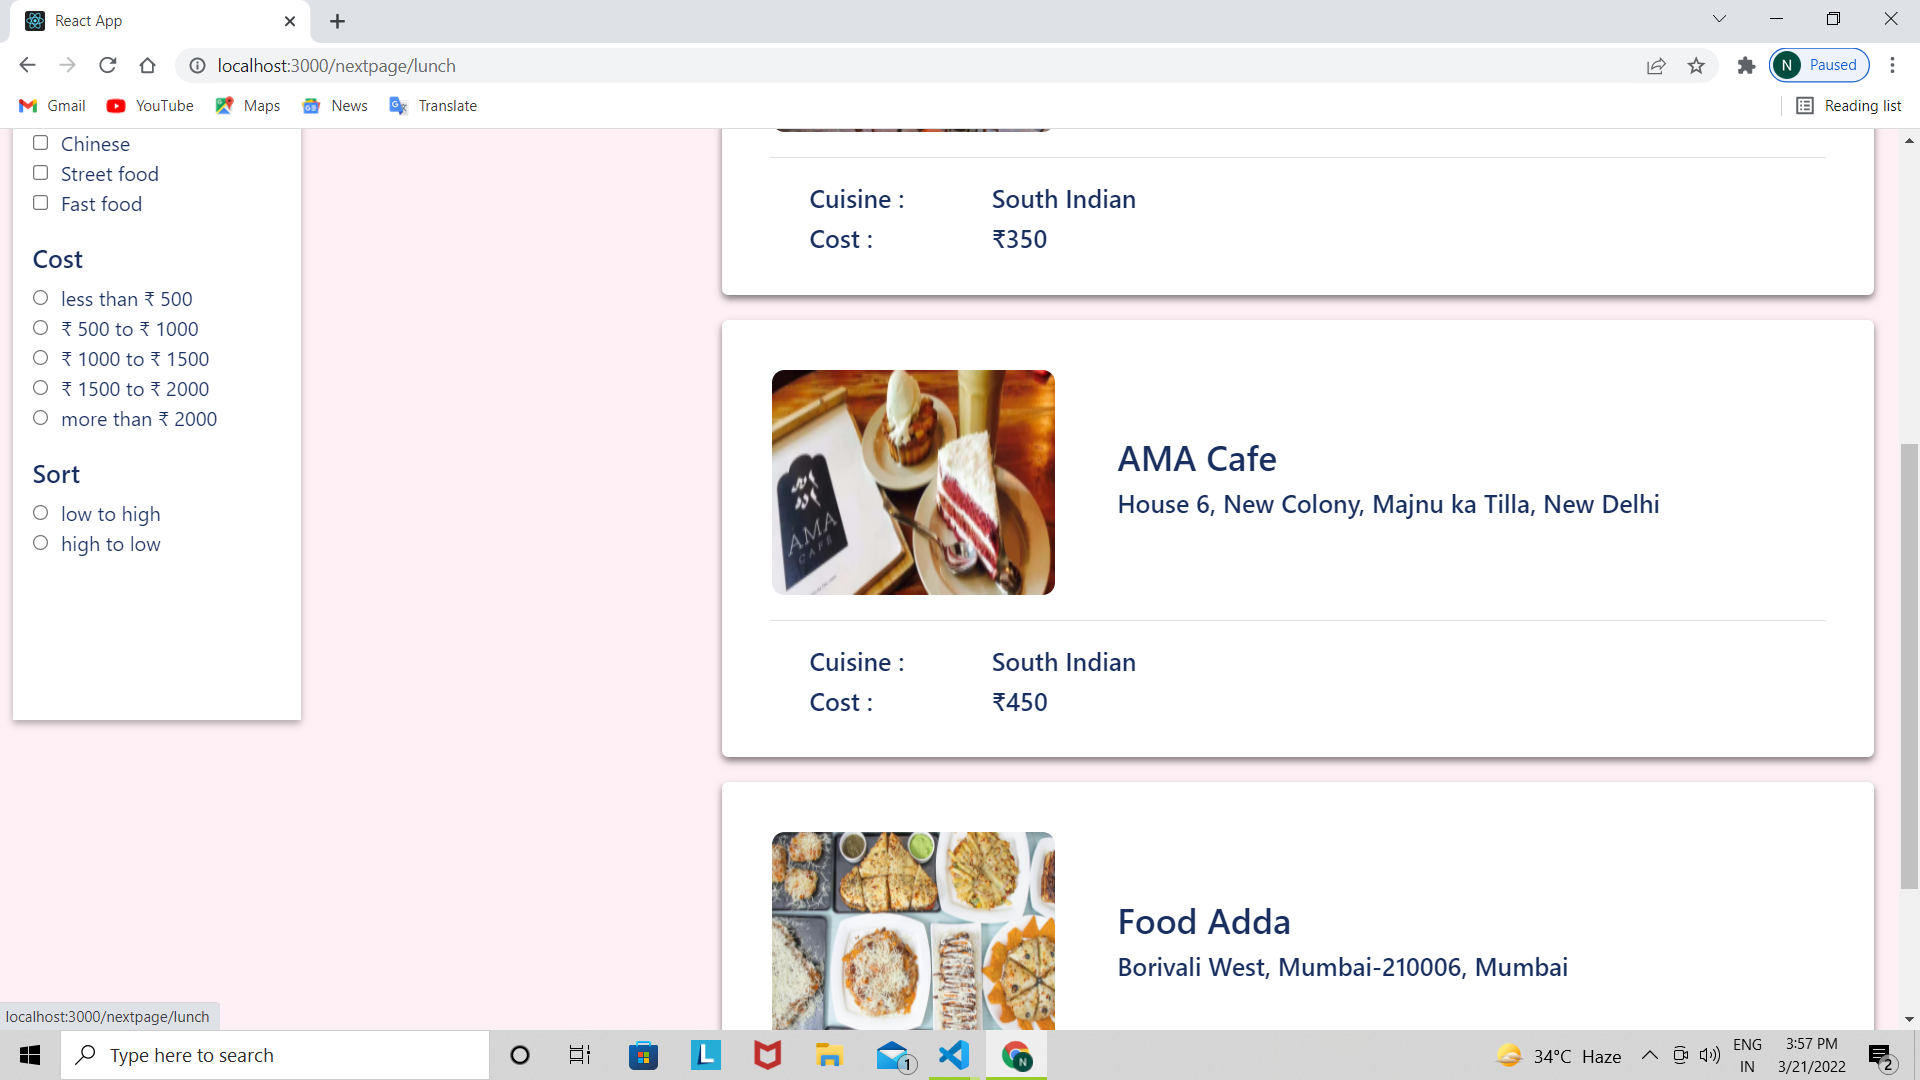Enable the Chinese cuisine checkbox
This screenshot has height=1080, width=1920.
click(41, 142)
